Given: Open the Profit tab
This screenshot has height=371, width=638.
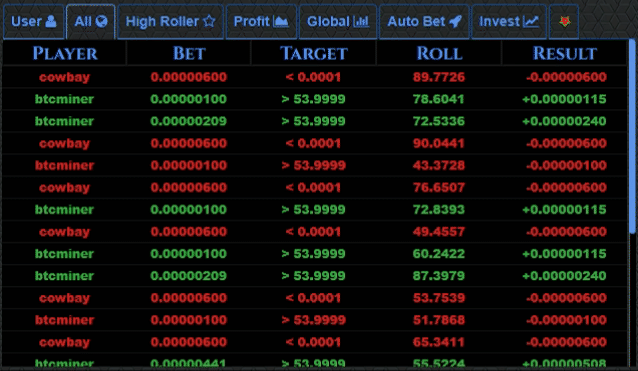Looking at the screenshot, I should pos(261,22).
